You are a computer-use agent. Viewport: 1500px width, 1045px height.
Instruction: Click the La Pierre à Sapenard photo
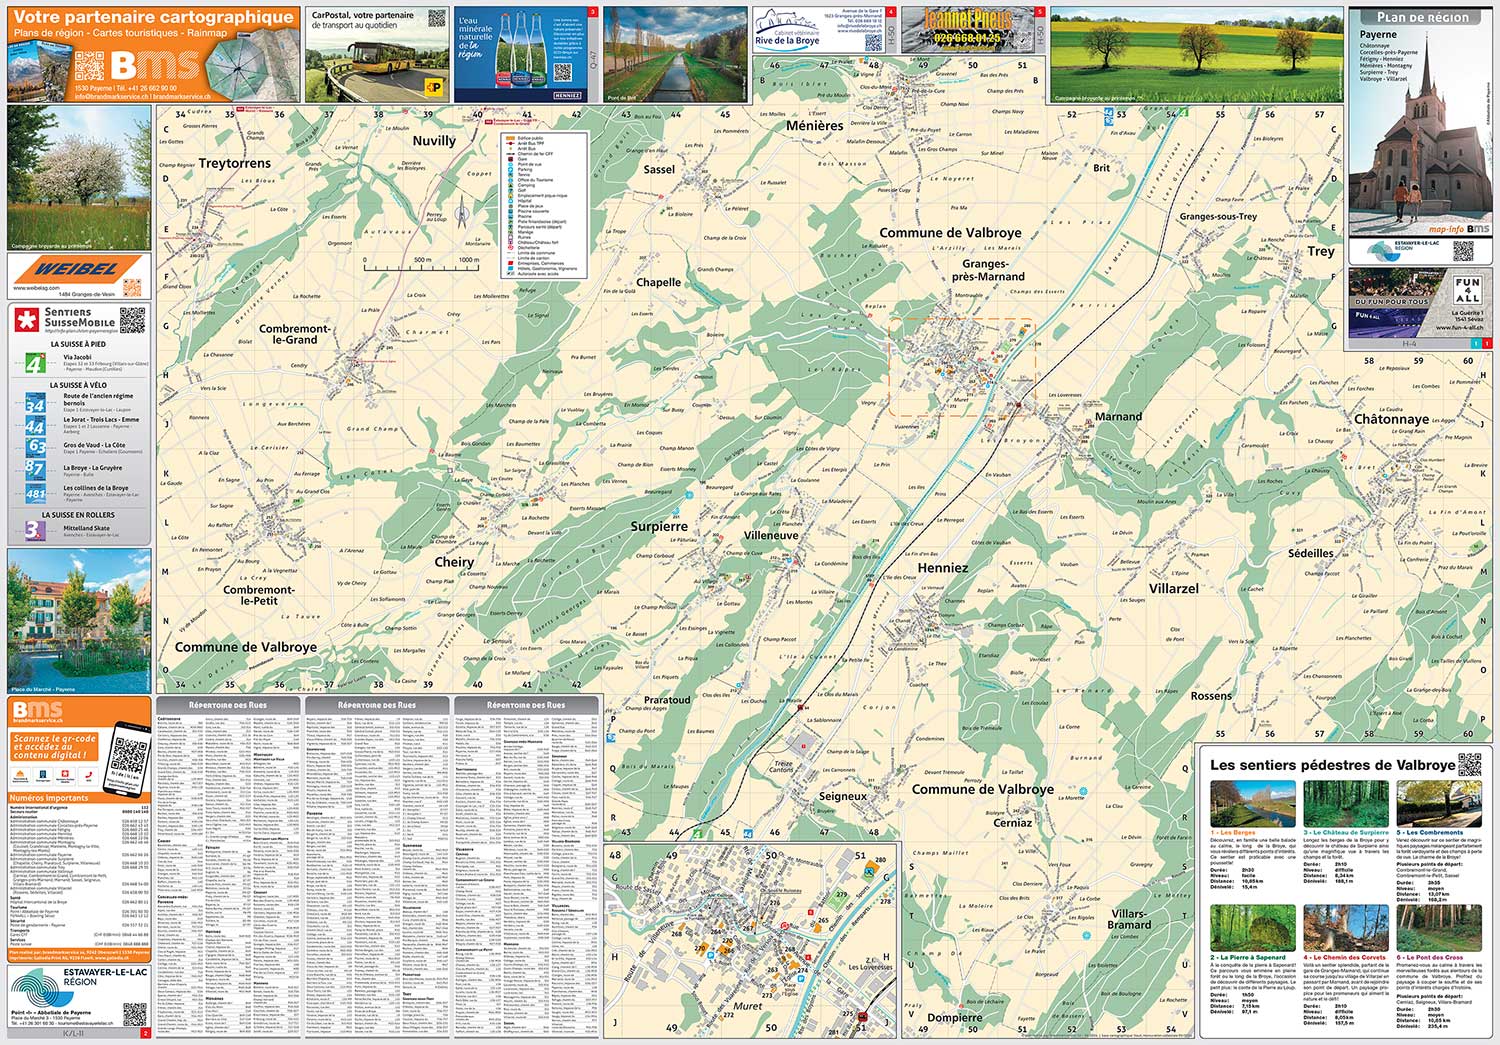(x=1252, y=930)
